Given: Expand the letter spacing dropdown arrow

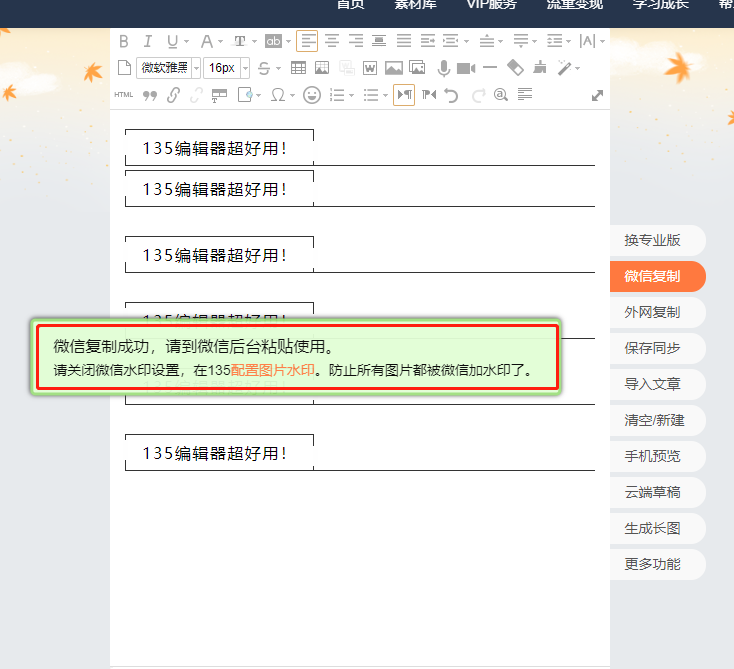Looking at the screenshot, I should (602, 42).
